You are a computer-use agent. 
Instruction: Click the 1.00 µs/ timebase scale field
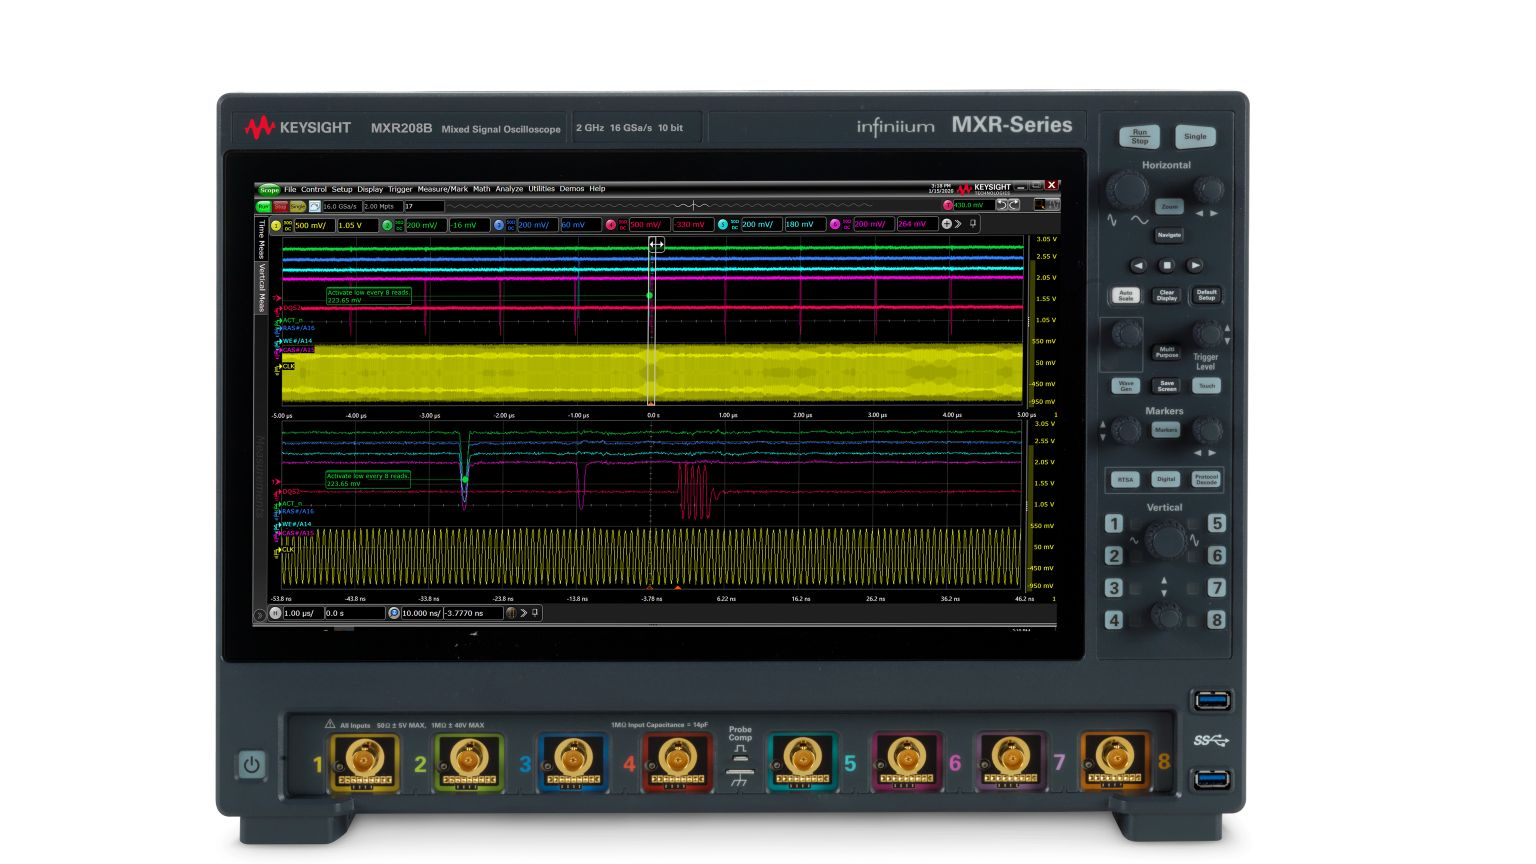303,613
